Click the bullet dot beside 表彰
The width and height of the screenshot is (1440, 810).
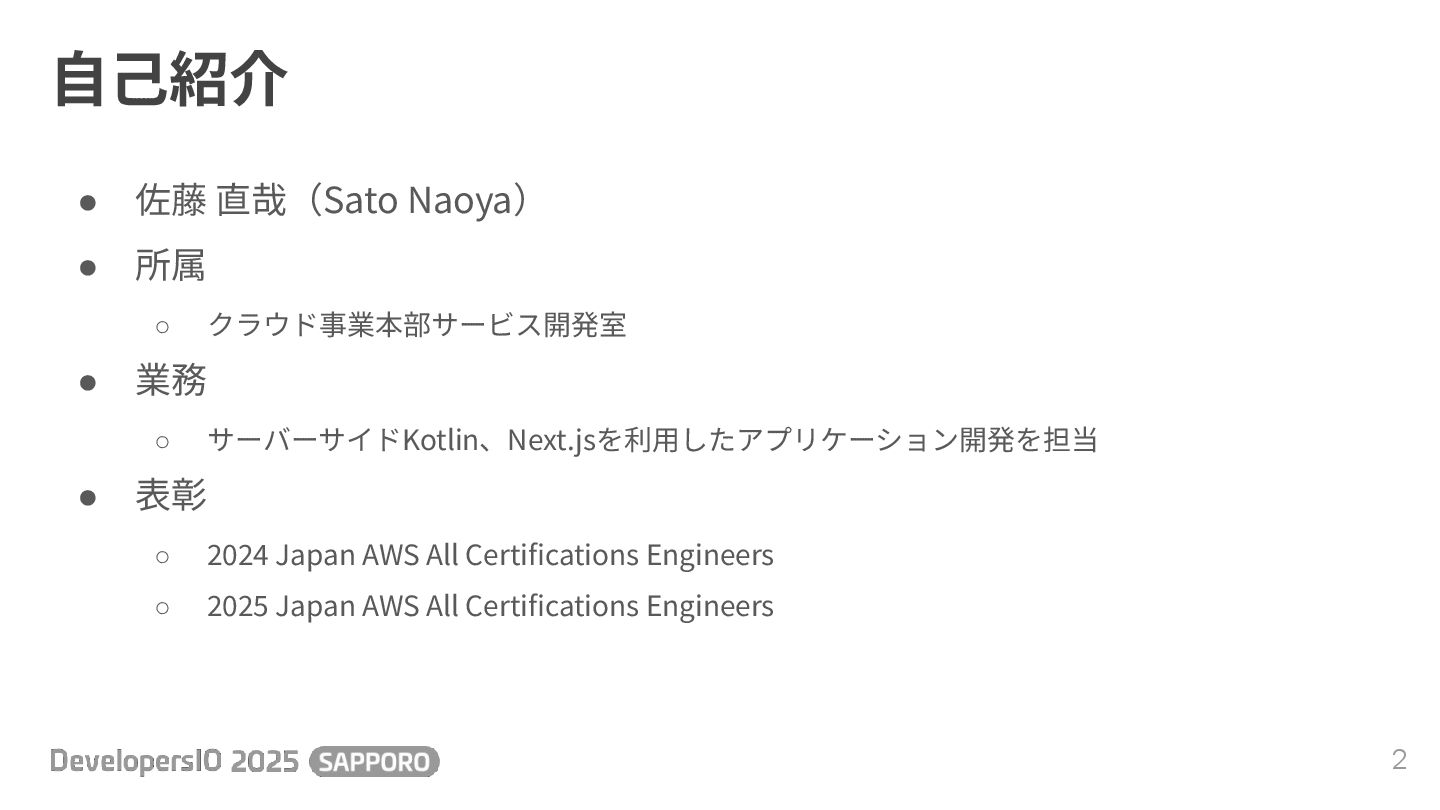(88, 498)
